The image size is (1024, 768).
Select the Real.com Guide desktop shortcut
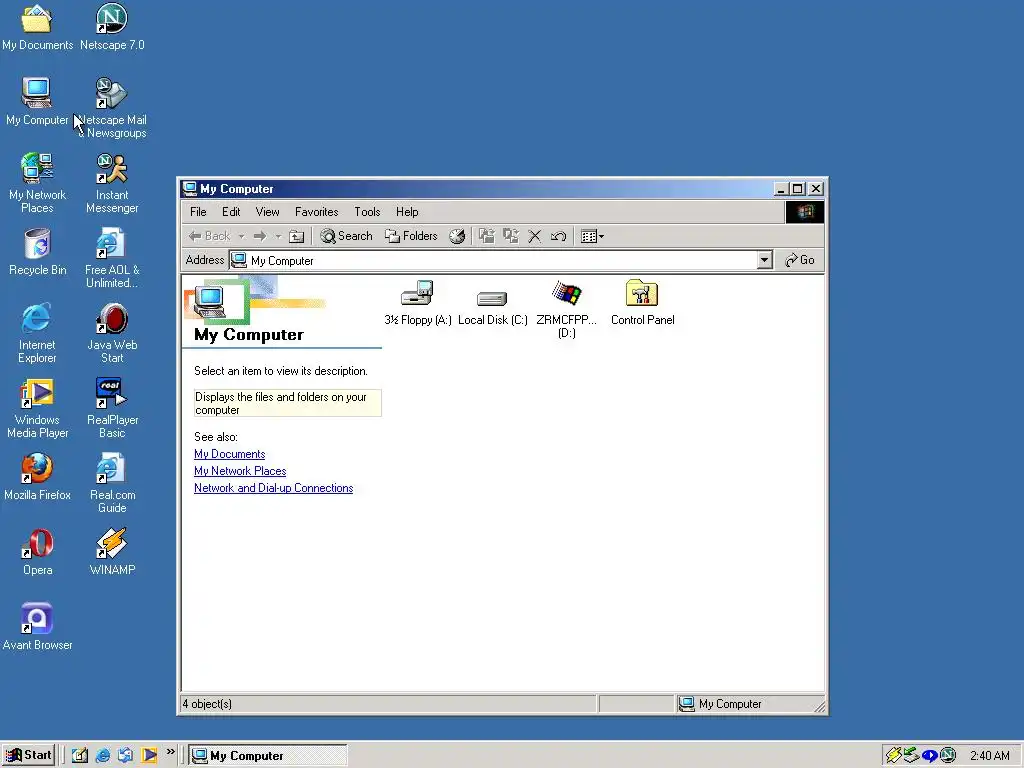pyautogui.click(x=112, y=485)
